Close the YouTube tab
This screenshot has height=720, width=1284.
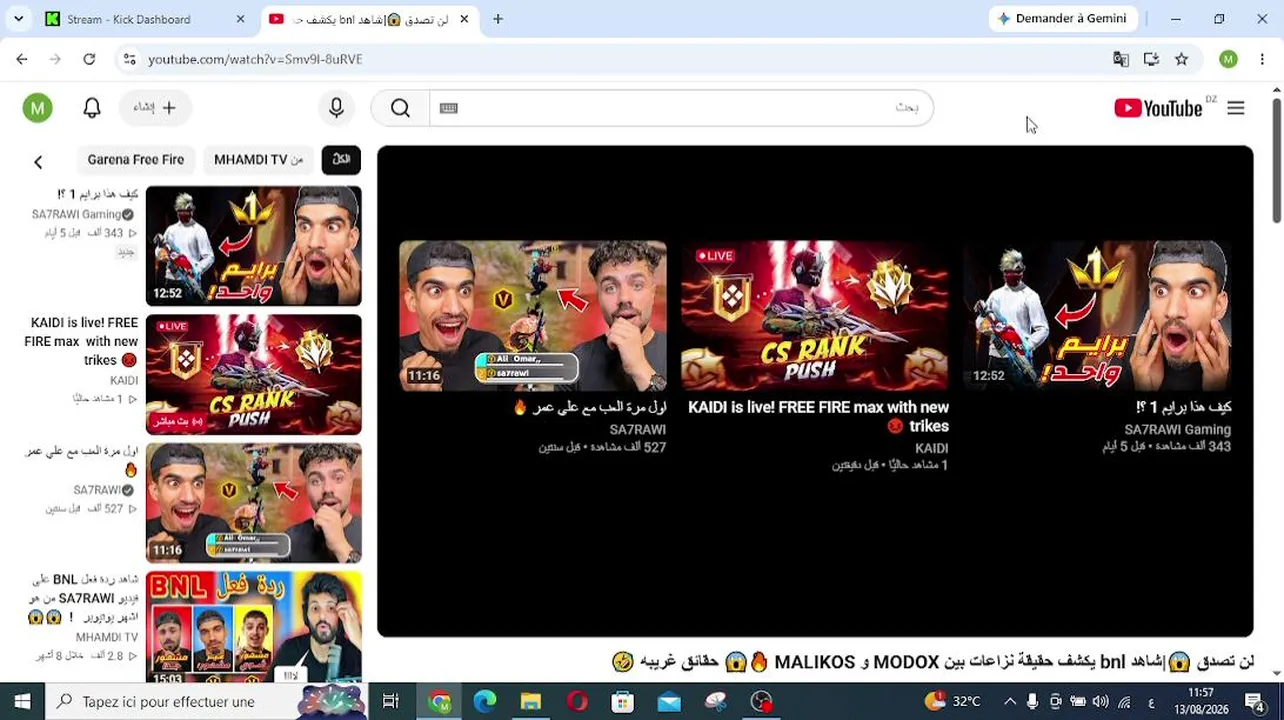pos(464,19)
